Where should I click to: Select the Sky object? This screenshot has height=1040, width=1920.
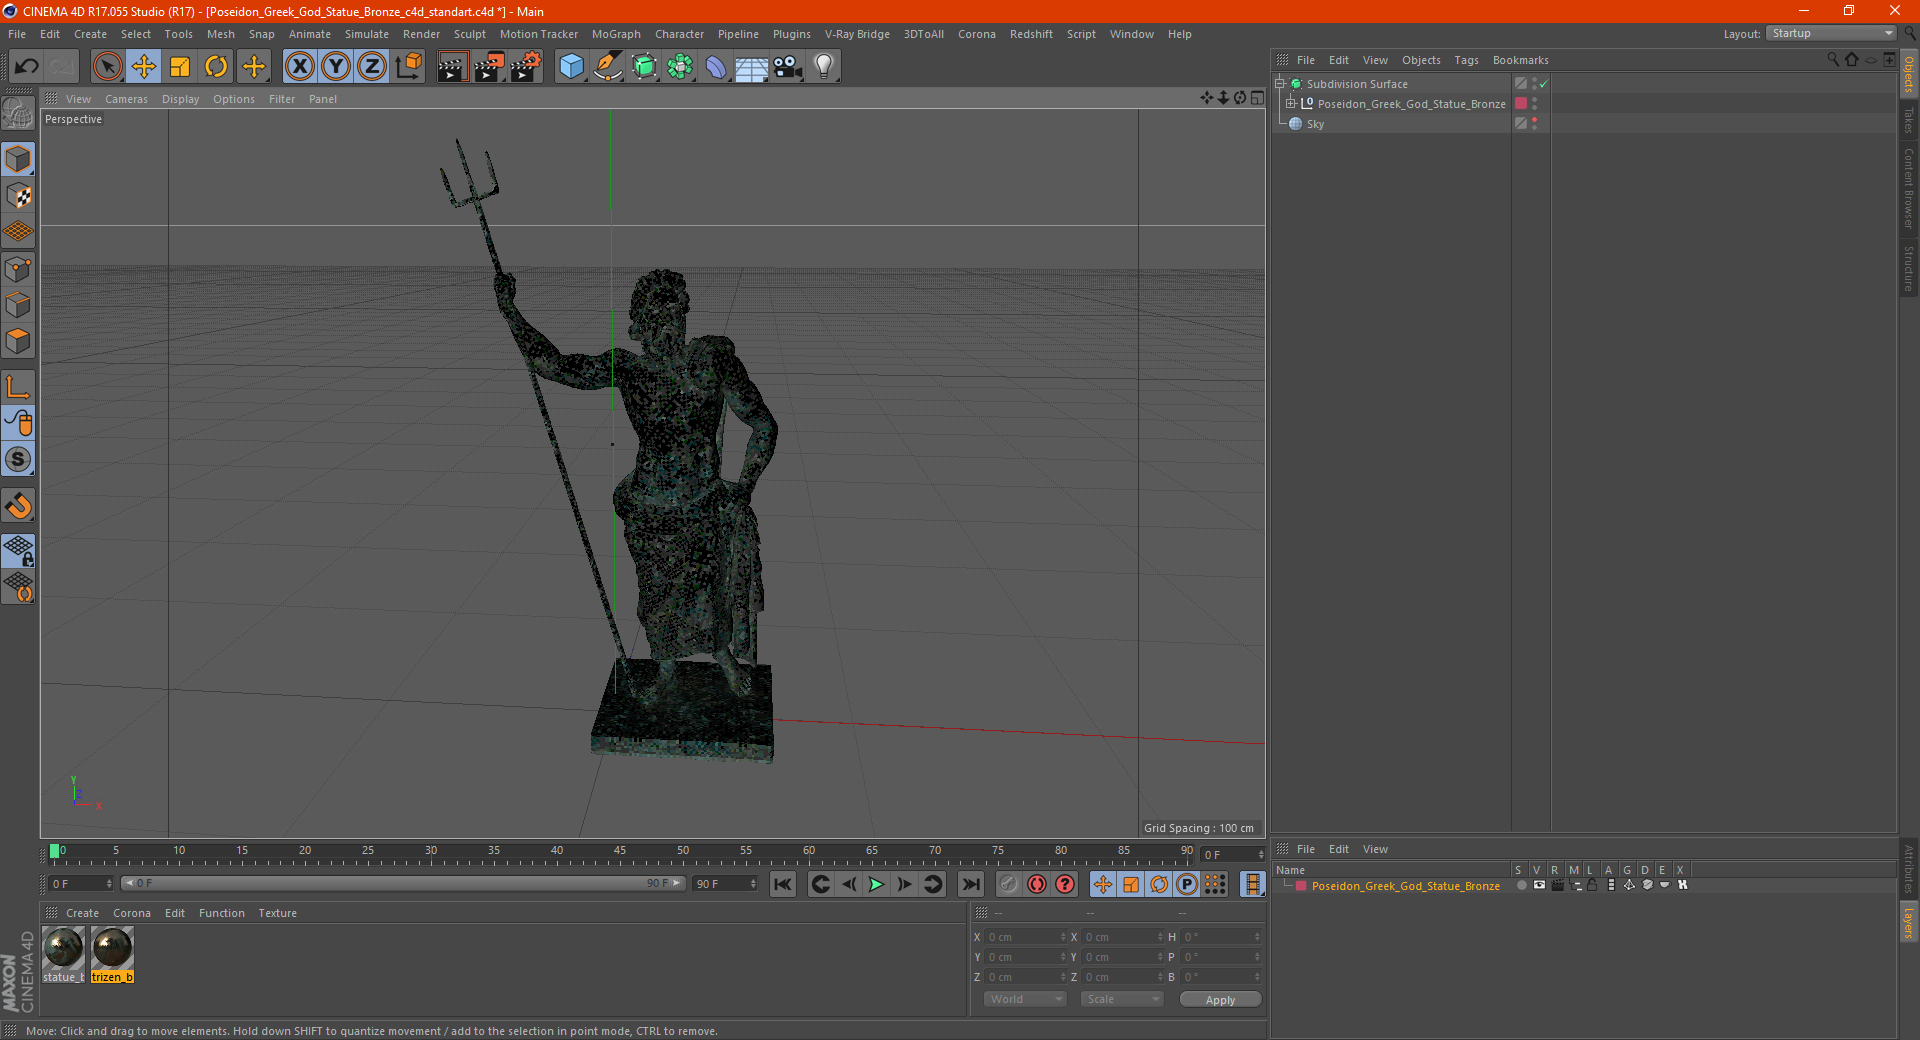pyautogui.click(x=1315, y=124)
